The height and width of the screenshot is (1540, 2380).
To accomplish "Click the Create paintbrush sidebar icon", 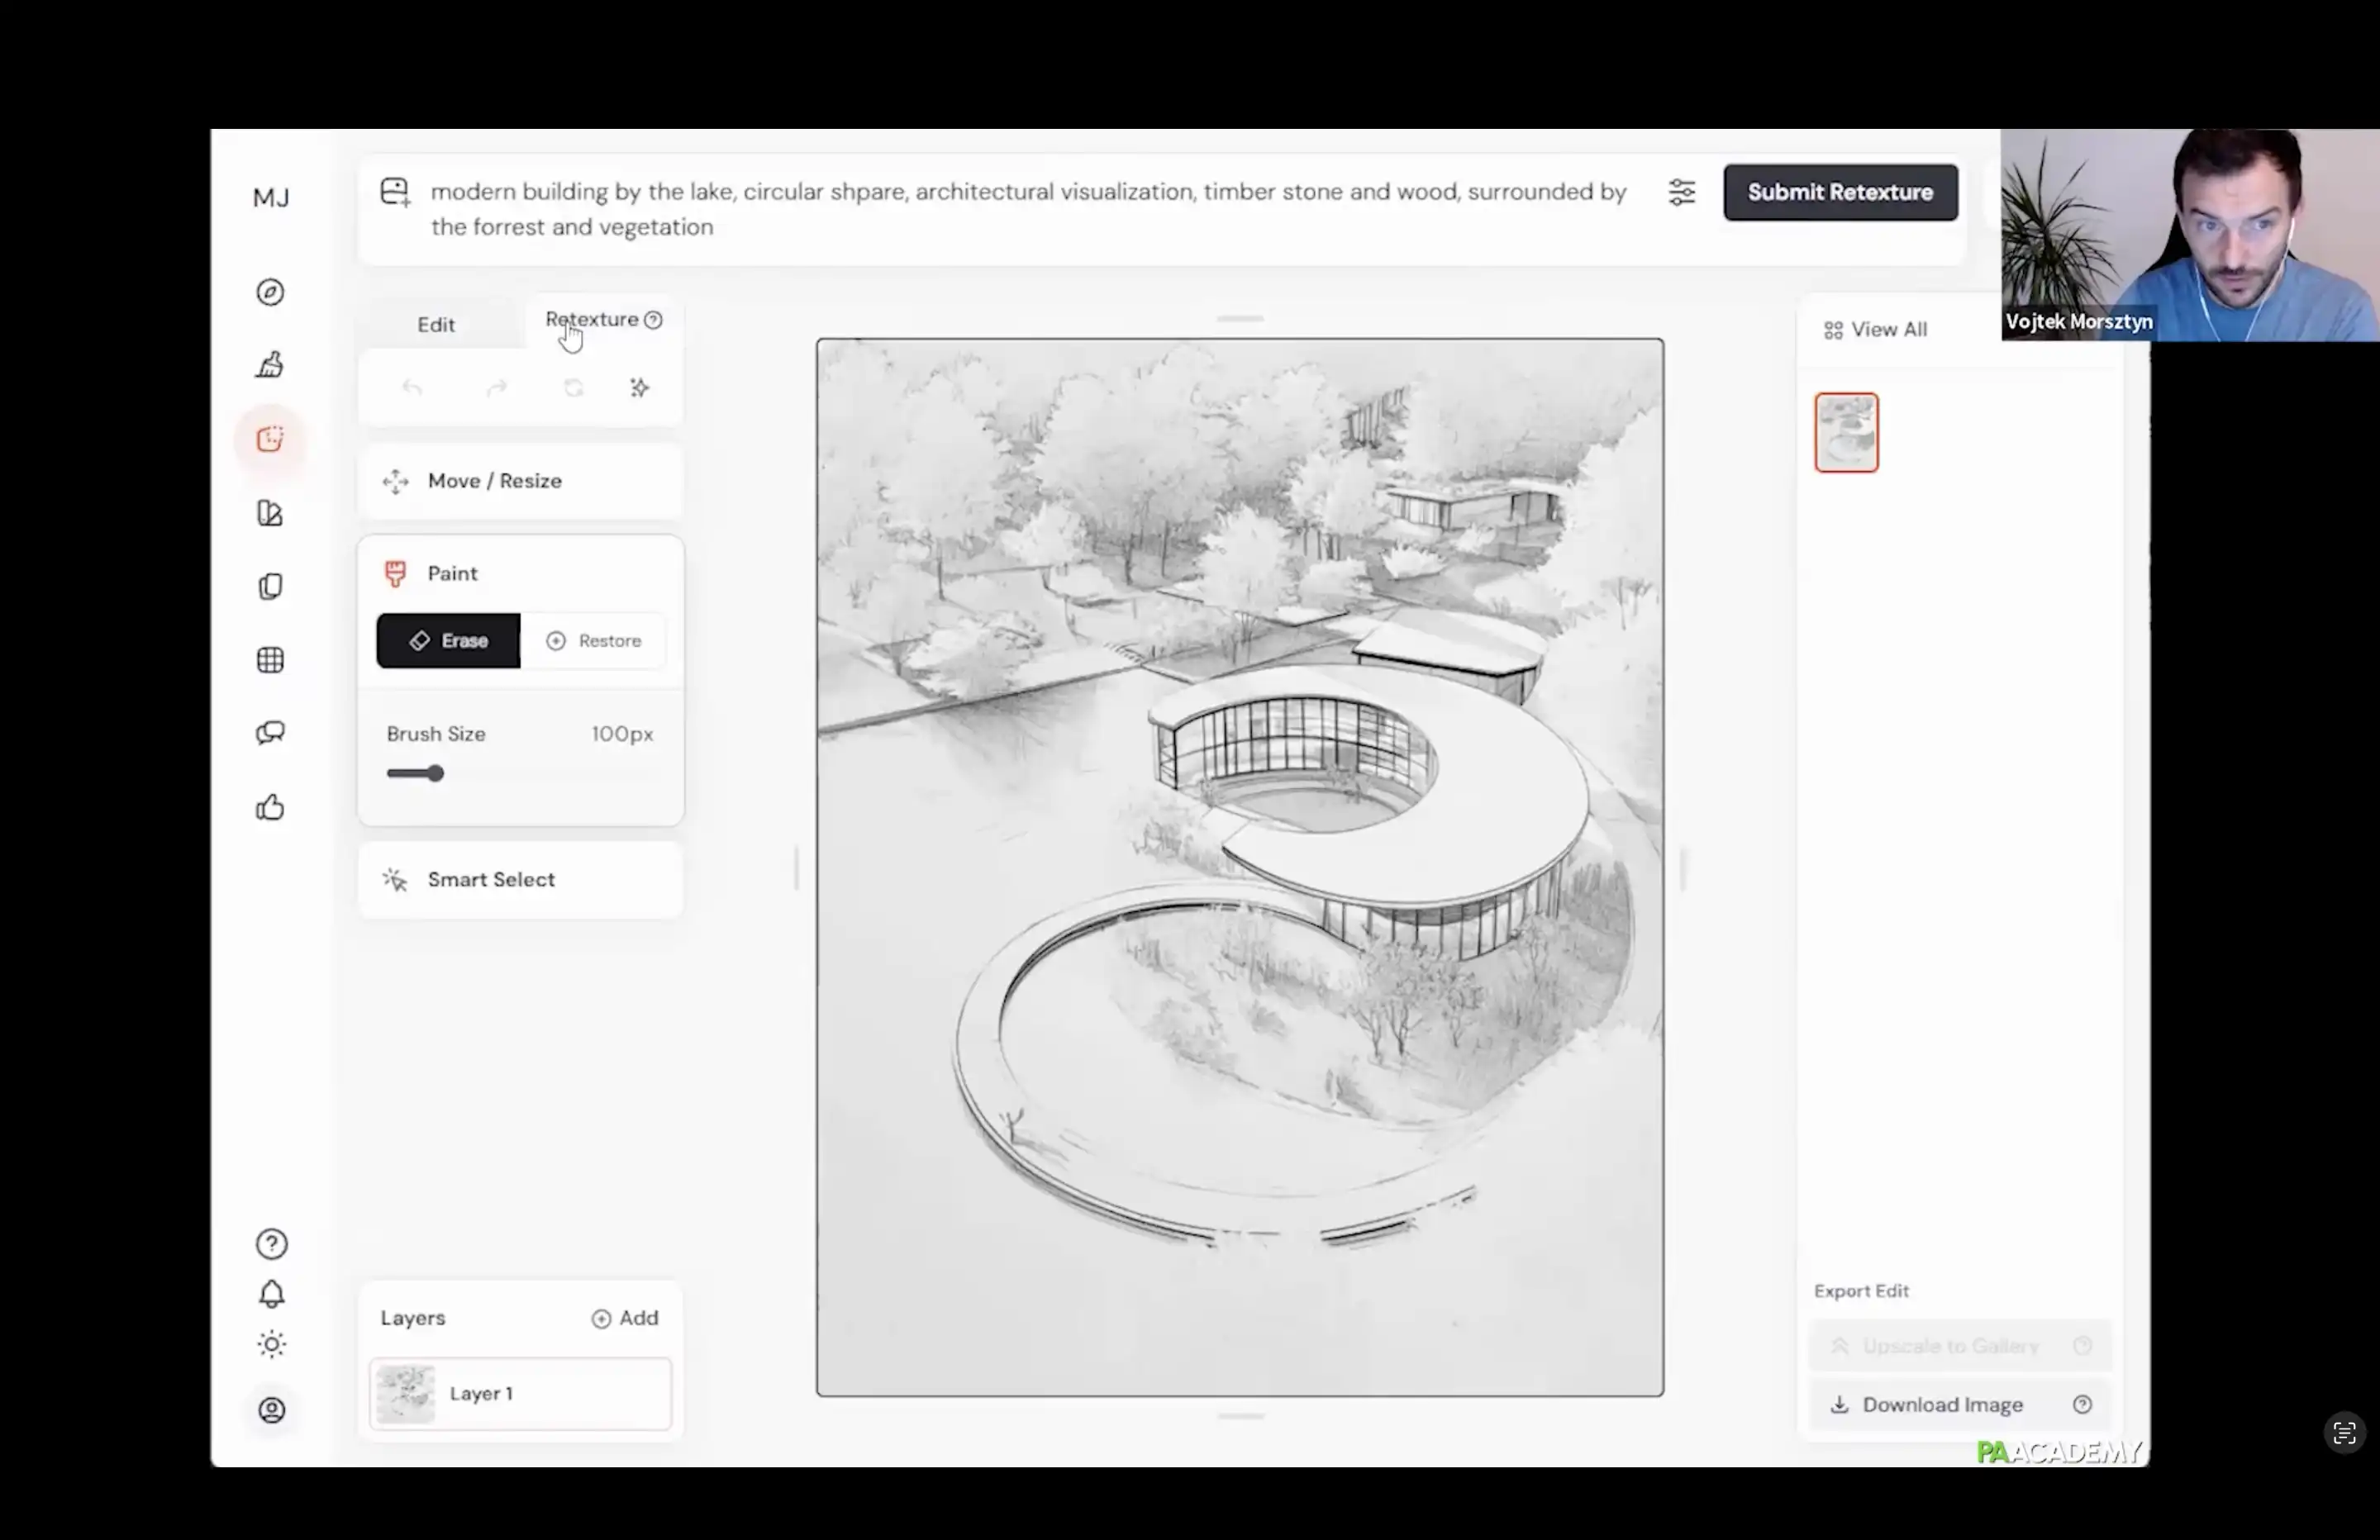I will point(270,365).
